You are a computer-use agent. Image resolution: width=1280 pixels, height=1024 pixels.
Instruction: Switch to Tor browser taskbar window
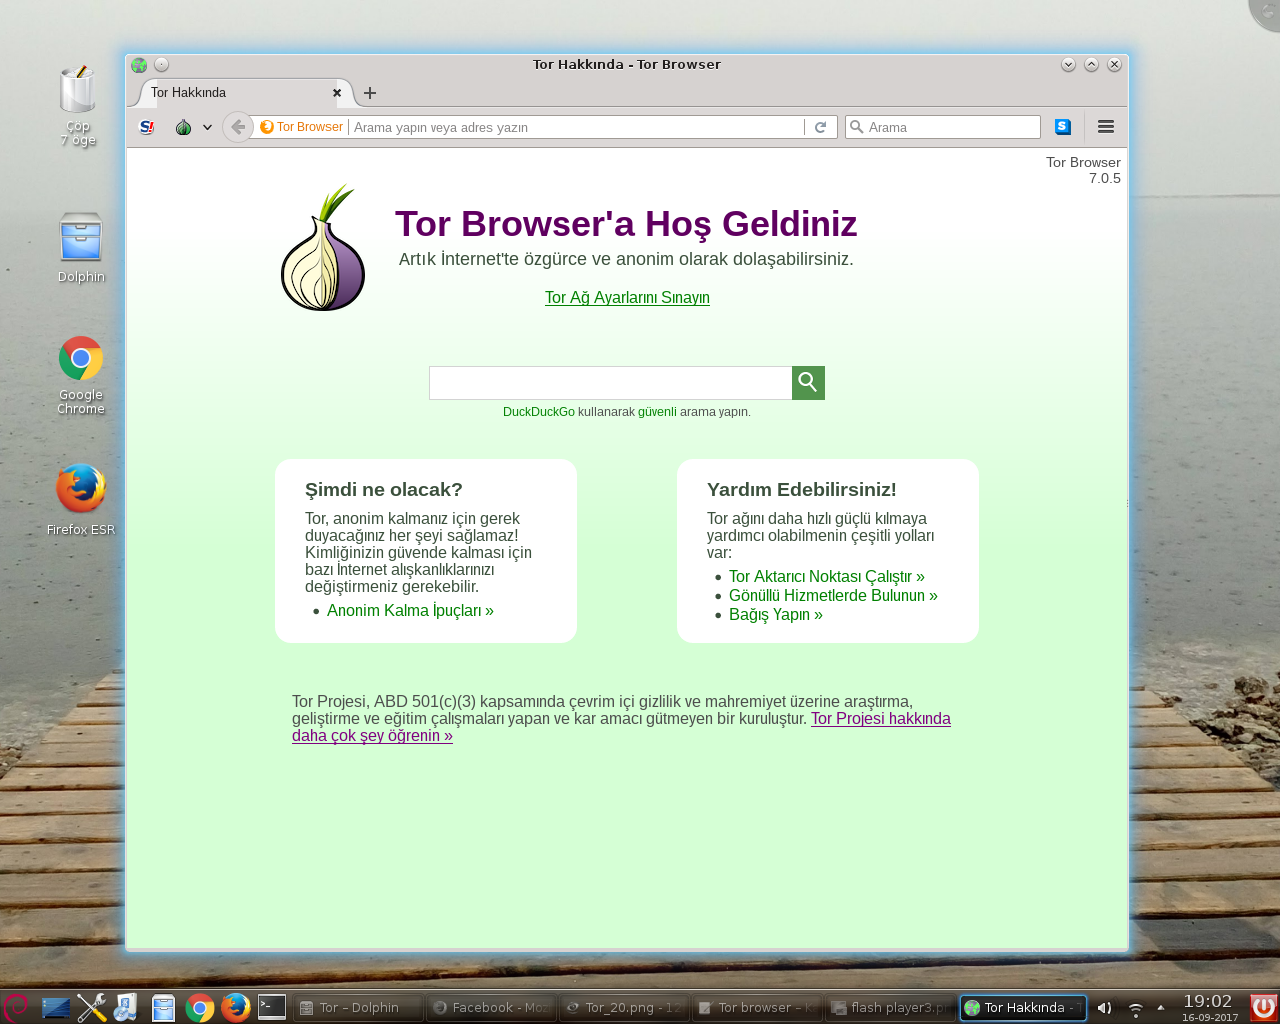pyautogui.click(x=756, y=1008)
